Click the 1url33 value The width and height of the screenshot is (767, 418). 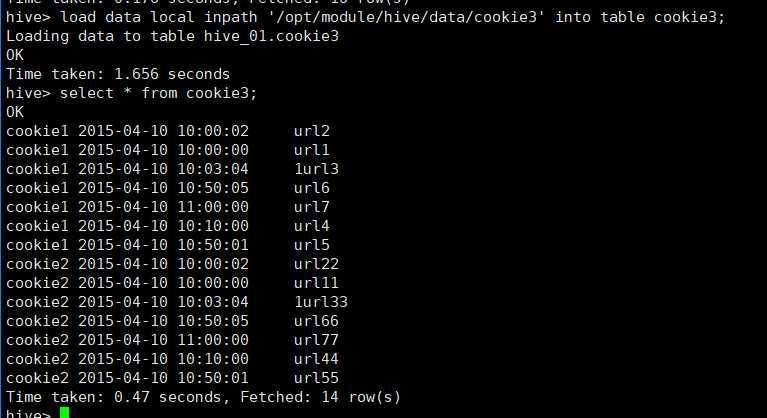click(321, 302)
